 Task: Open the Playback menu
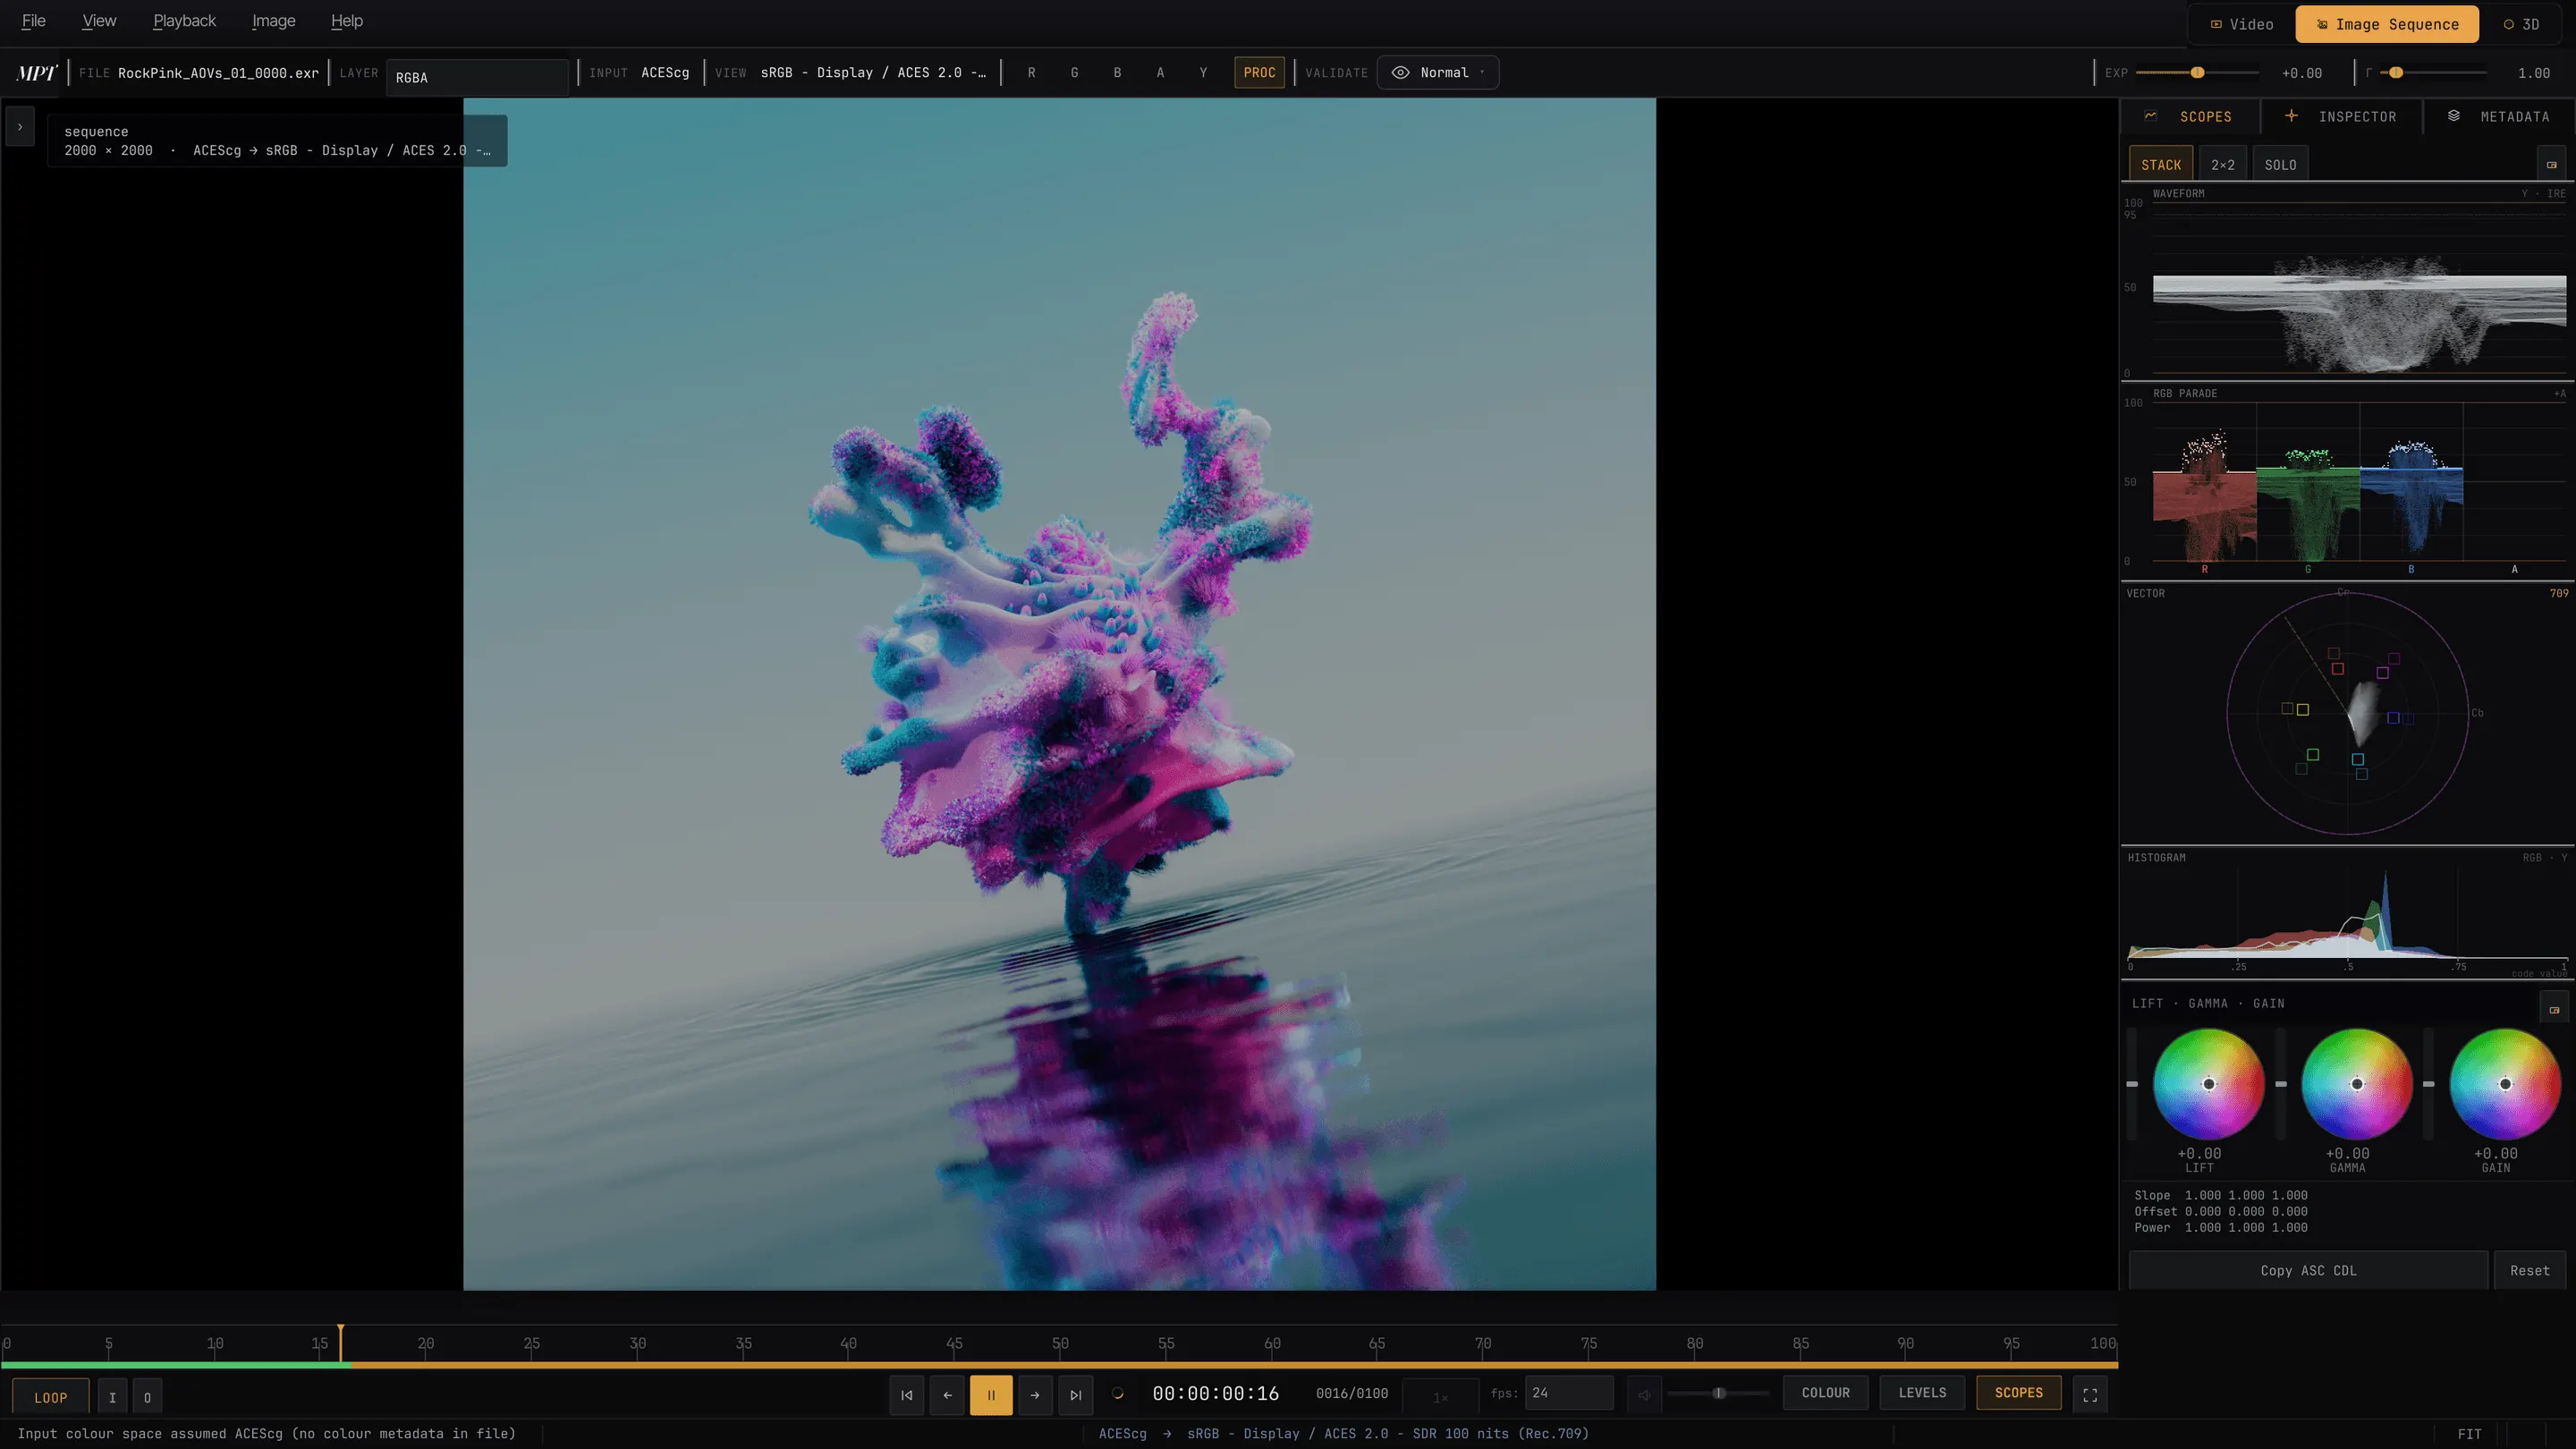(184, 21)
